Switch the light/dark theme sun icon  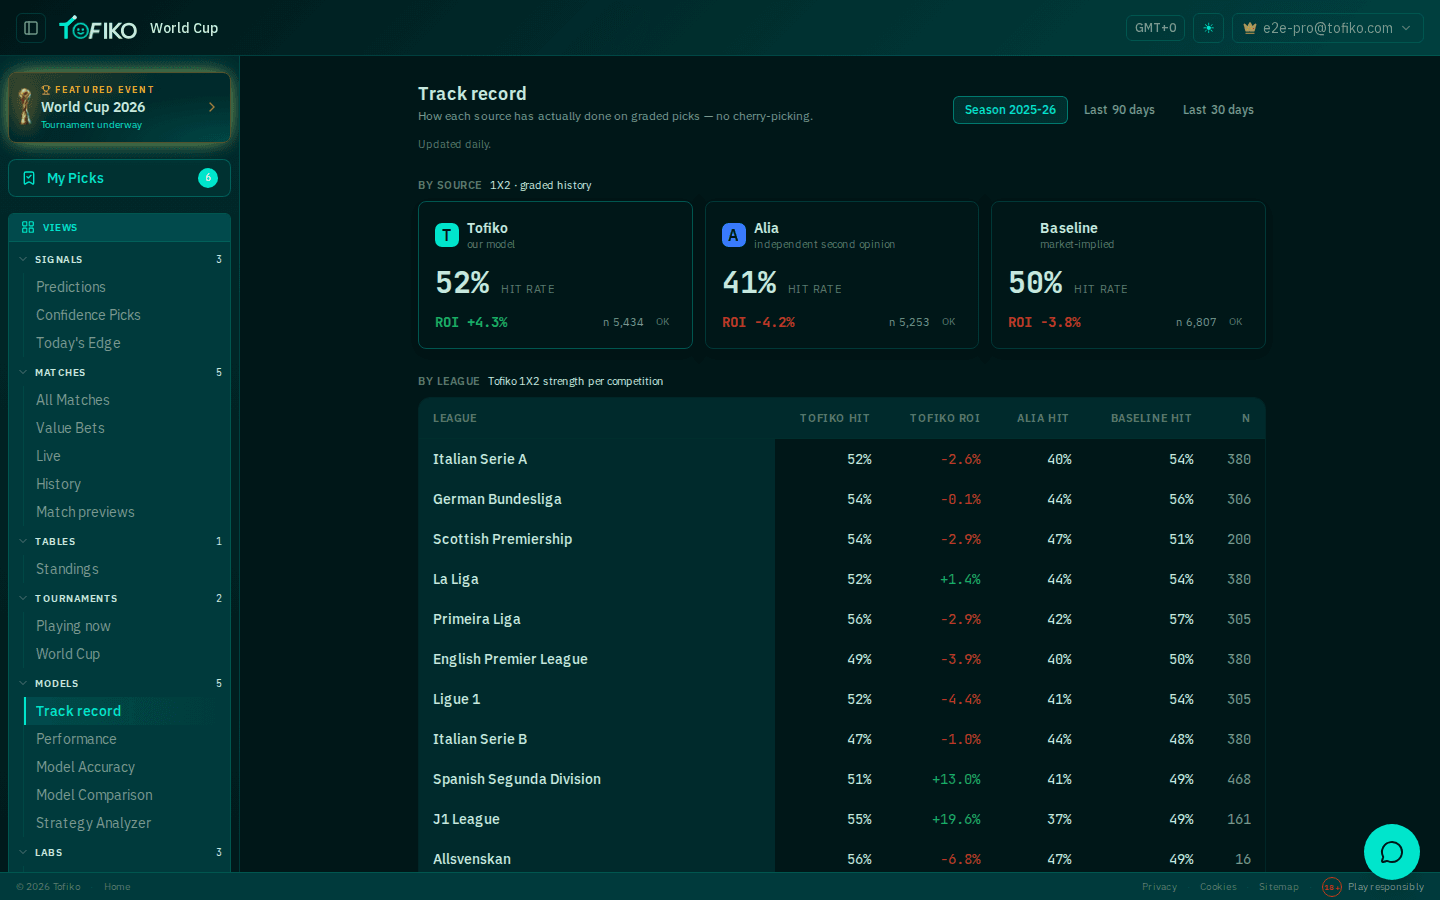pos(1208,28)
